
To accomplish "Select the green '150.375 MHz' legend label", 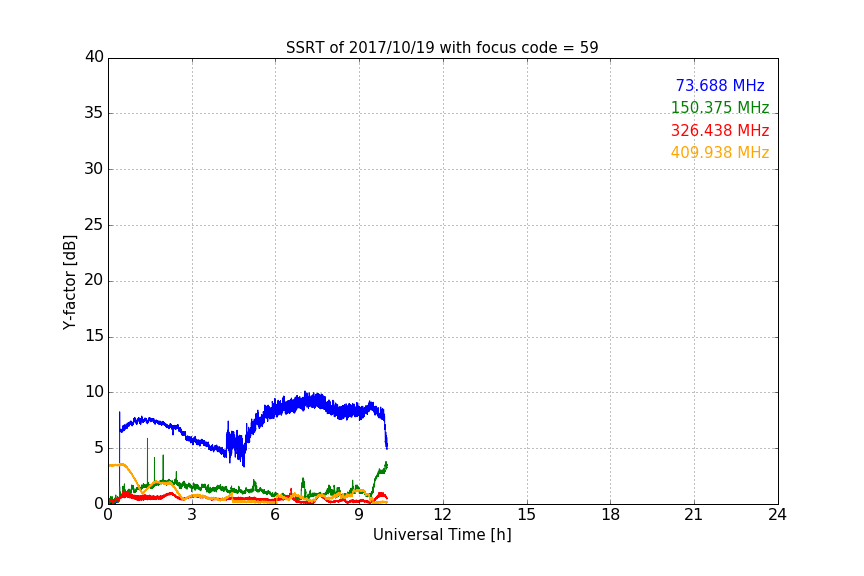I will coord(720,107).
